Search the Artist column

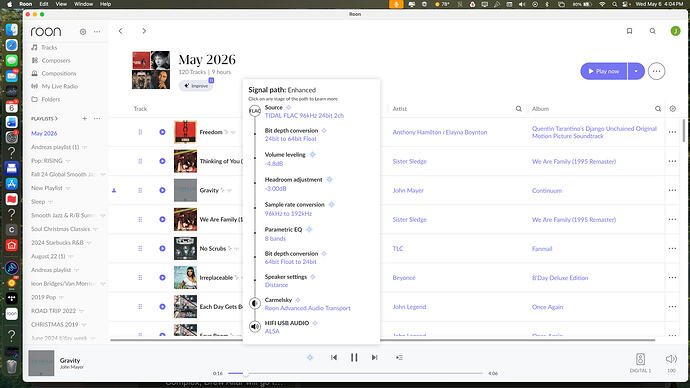(518, 109)
